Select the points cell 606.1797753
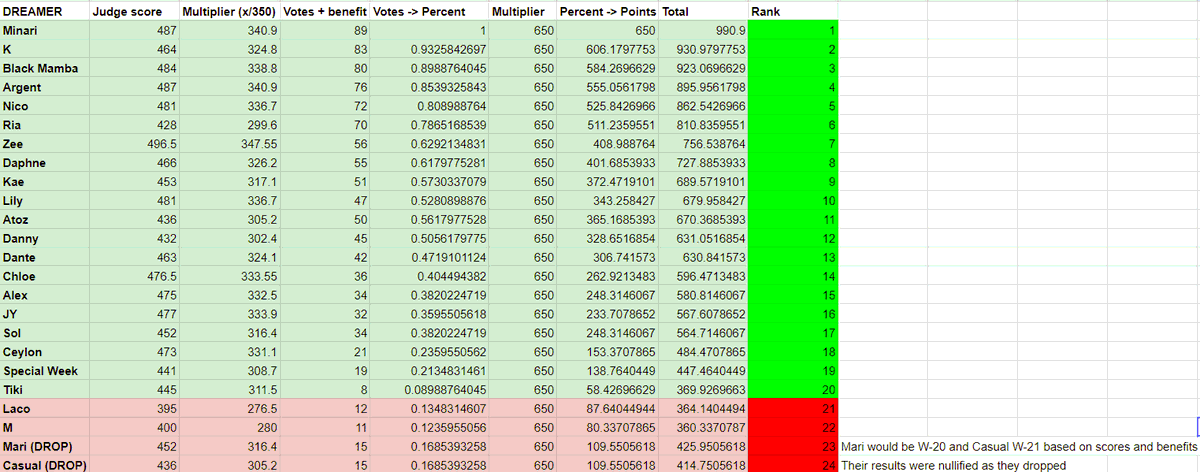Image resolution: width=1200 pixels, height=472 pixels. [608, 50]
